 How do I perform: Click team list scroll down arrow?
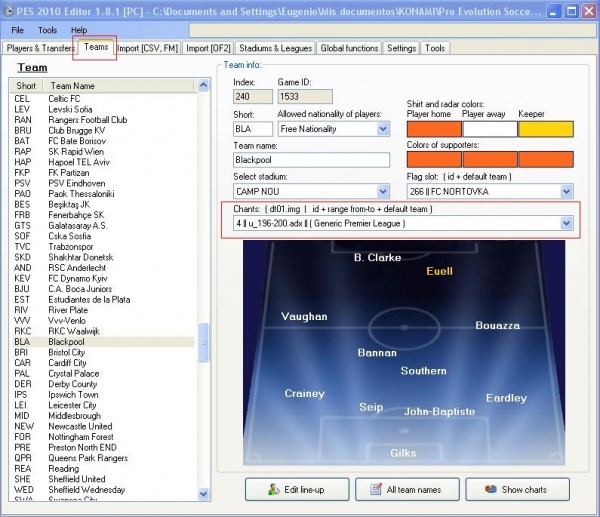click(x=204, y=494)
